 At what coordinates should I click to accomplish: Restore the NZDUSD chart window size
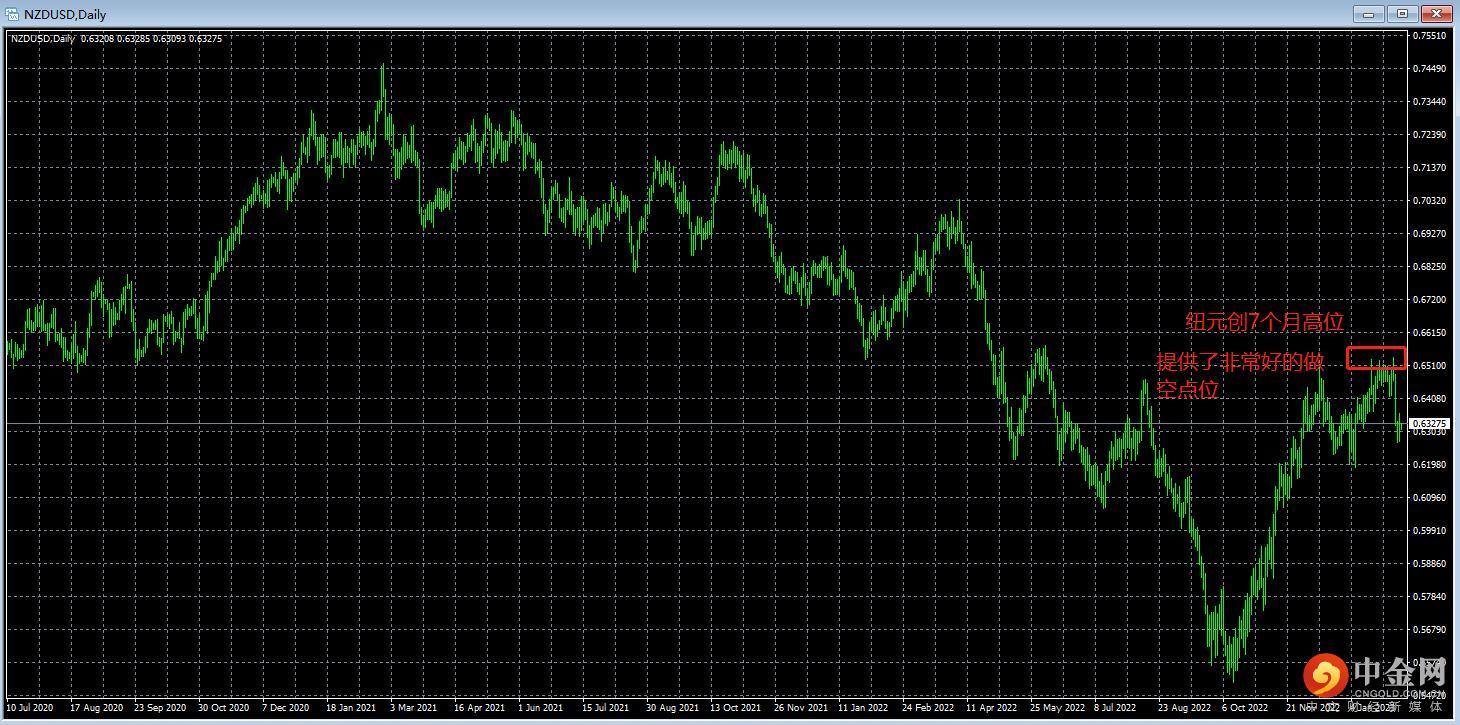pyautogui.click(x=1402, y=13)
